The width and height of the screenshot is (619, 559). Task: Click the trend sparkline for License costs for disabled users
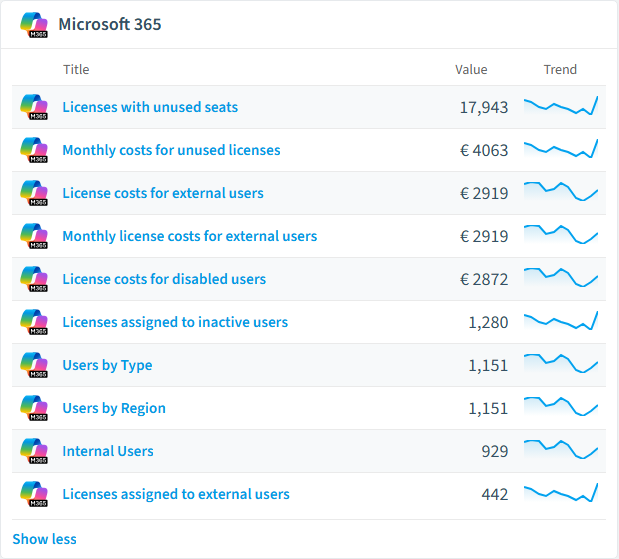pos(561,278)
